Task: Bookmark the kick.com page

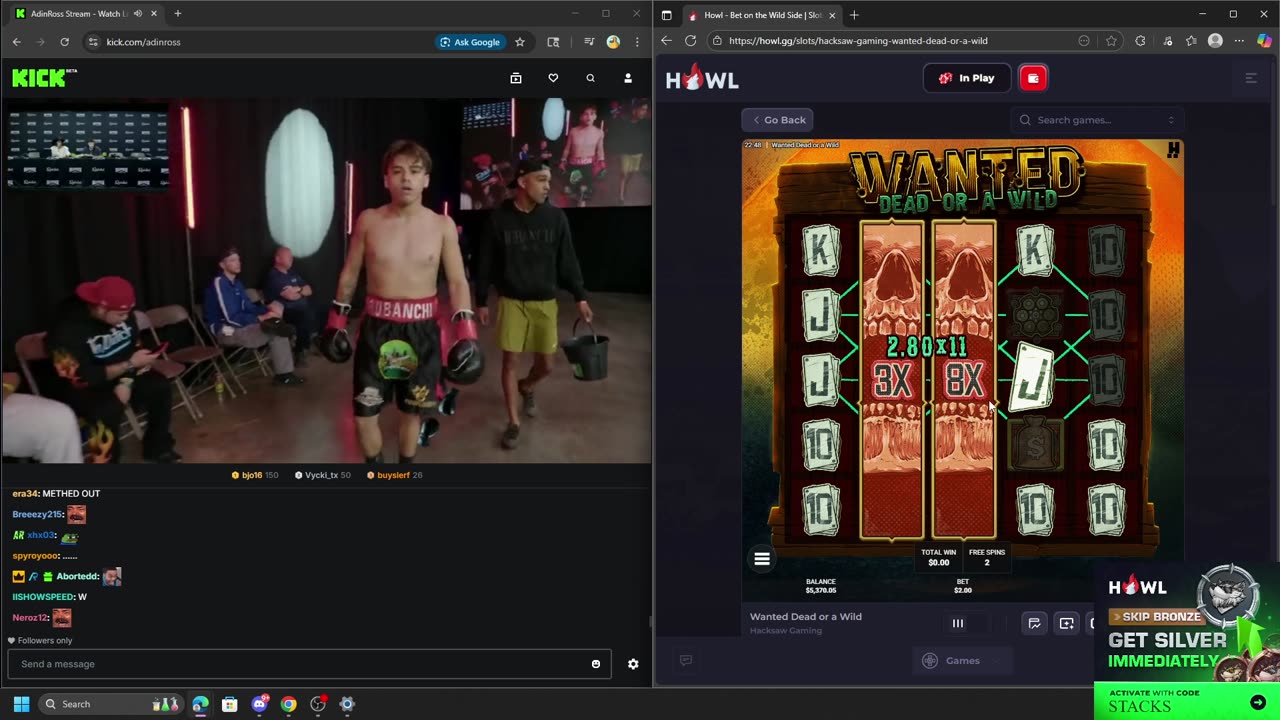Action: (520, 42)
